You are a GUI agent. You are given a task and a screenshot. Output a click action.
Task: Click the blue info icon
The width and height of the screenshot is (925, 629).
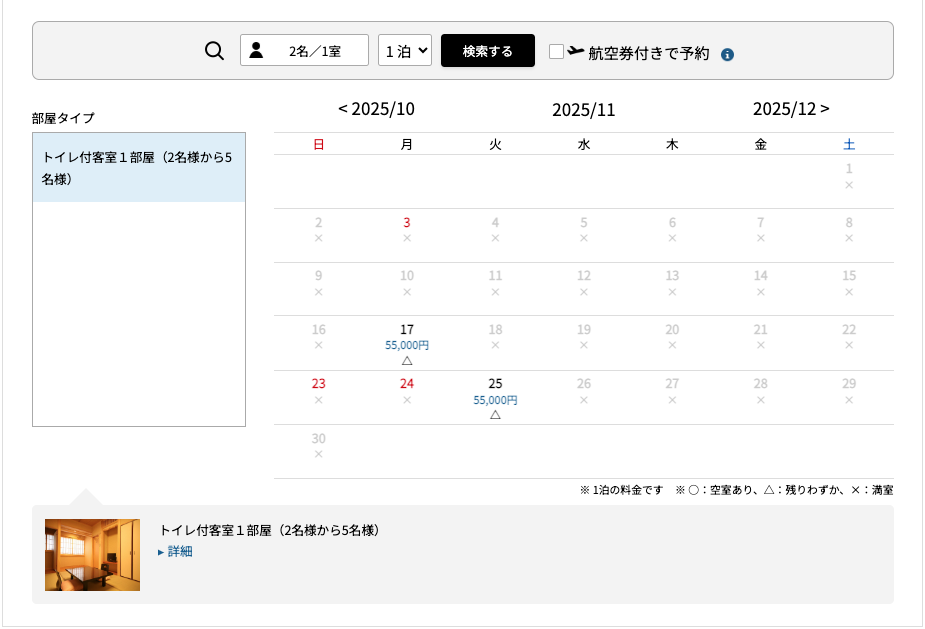point(727,54)
